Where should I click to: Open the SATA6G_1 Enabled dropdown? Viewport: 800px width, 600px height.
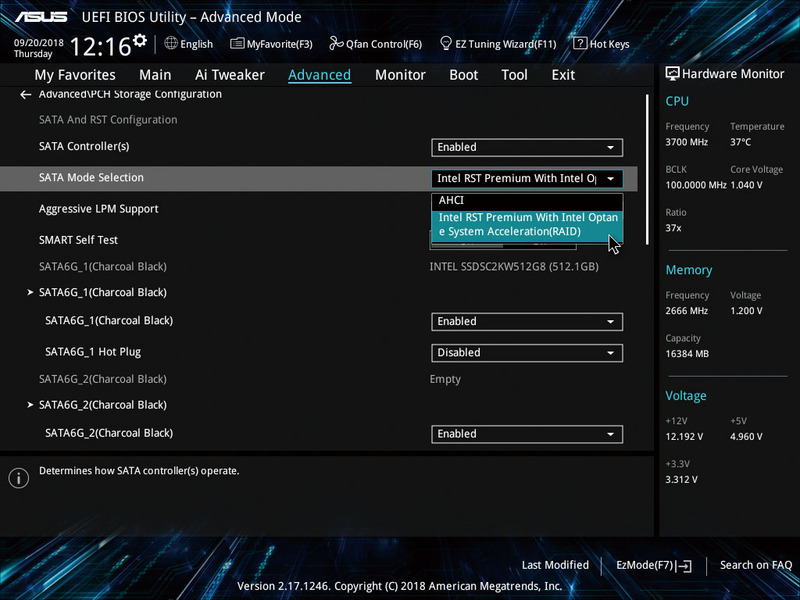point(527,321)
